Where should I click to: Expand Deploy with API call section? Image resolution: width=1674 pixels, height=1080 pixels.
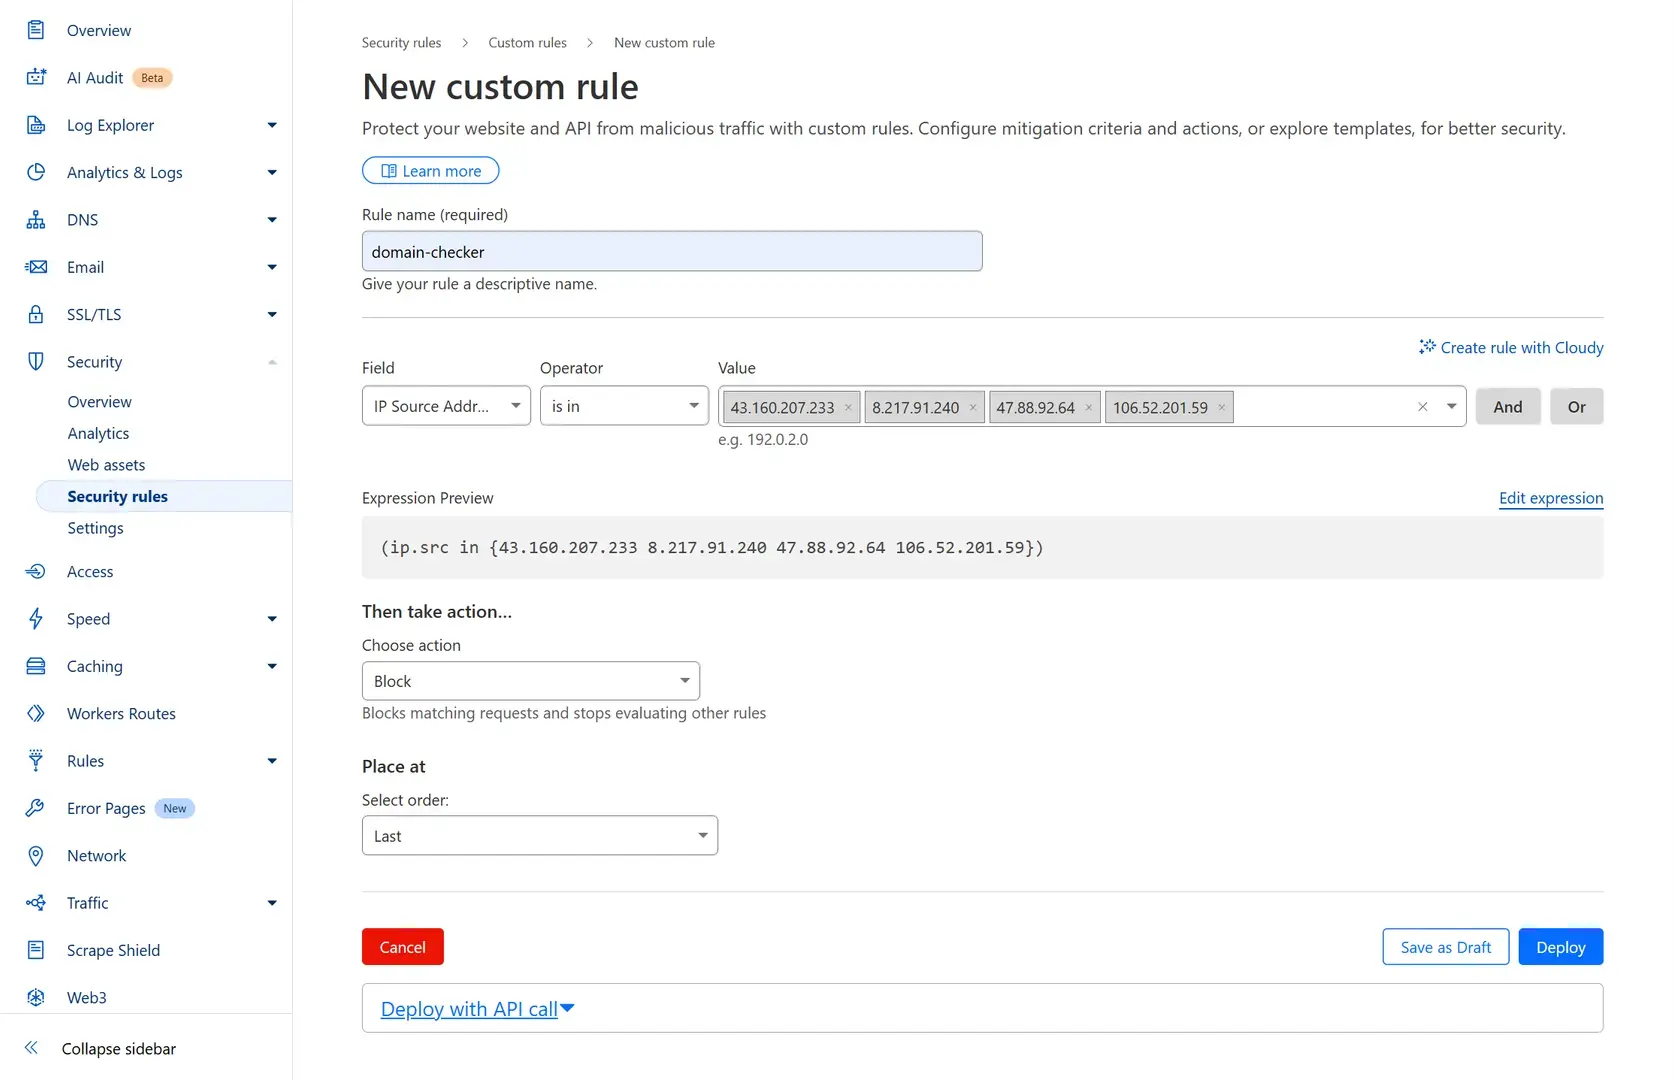click(478, 1009)
